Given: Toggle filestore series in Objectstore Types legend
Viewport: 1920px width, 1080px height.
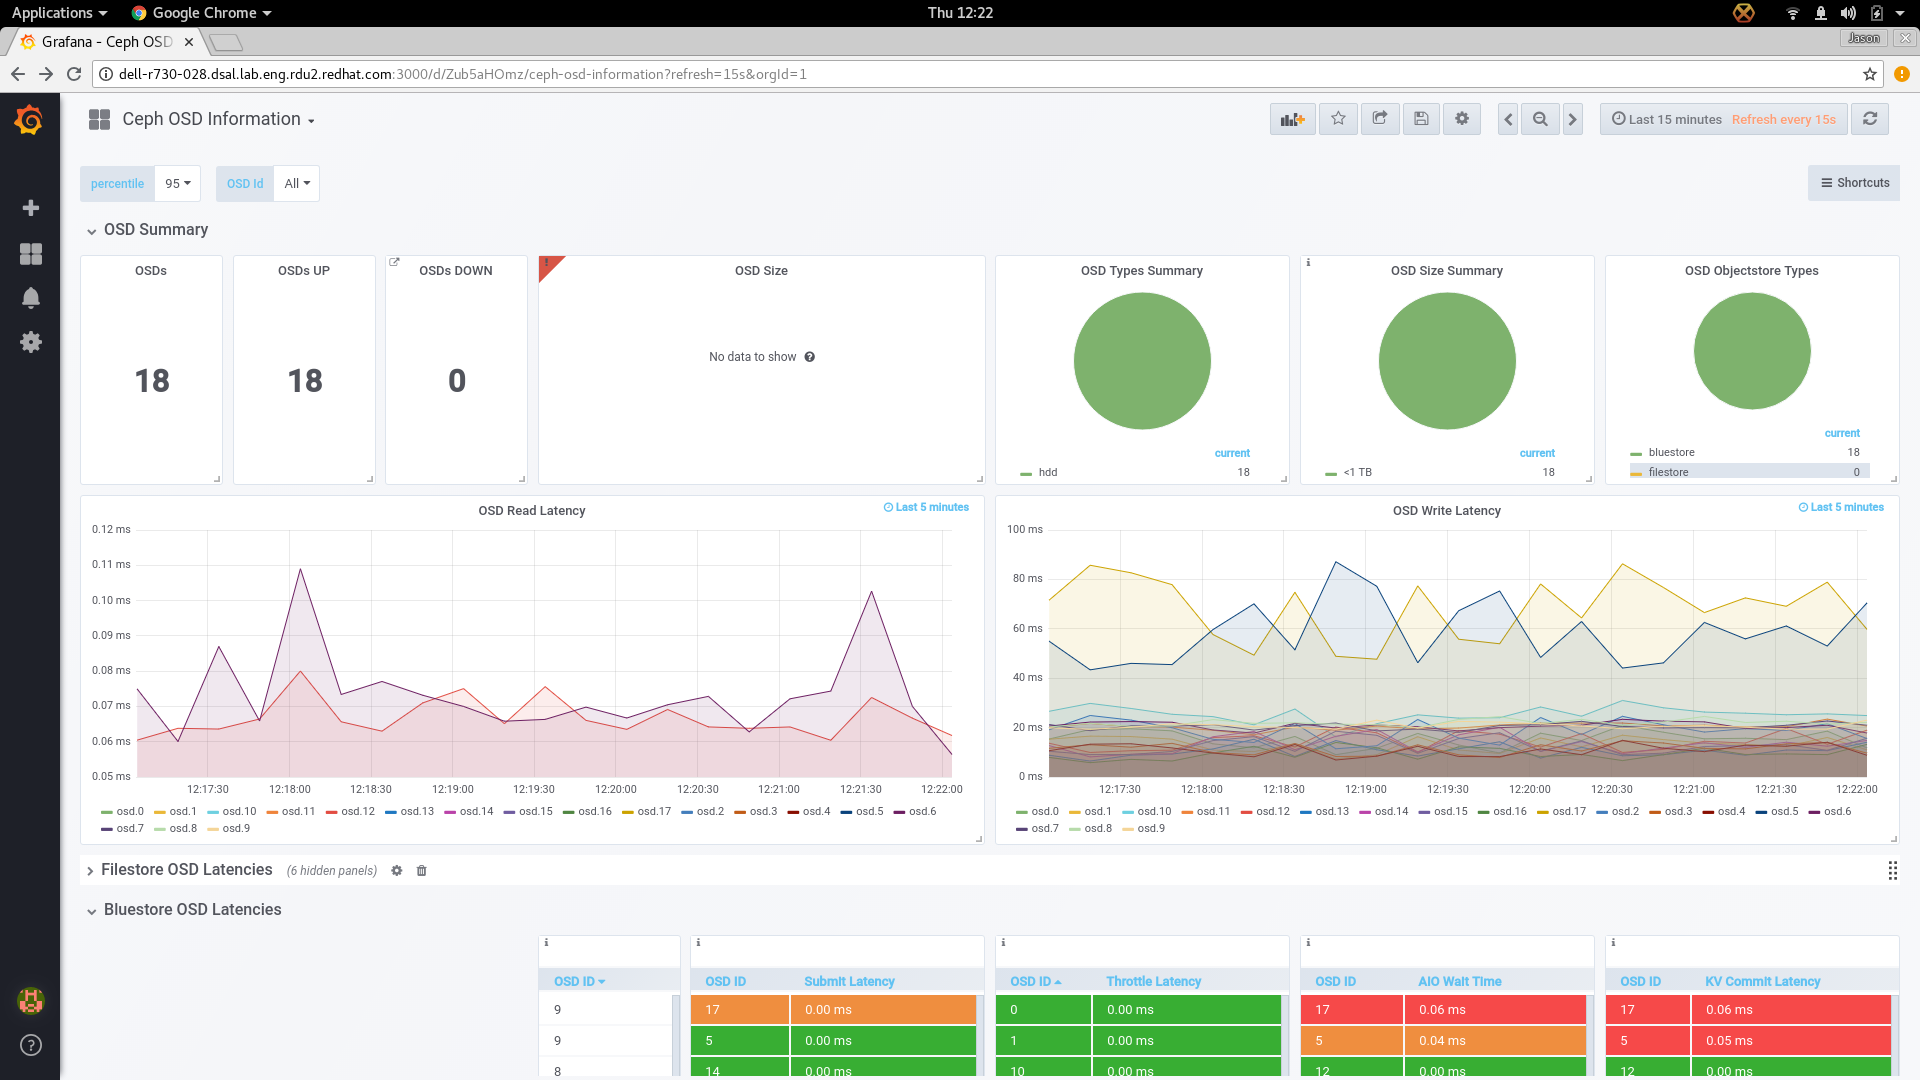Looking at the screenshot, I should tap(1668, 472).
